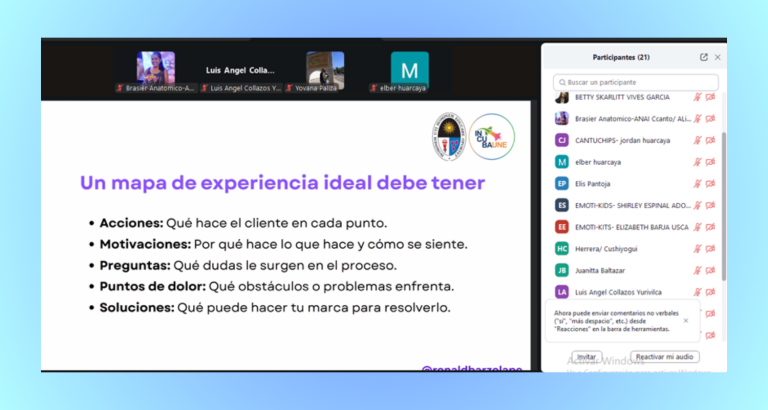Click Brasier Anatomico video thumbnail
The width and height of the screenshot is (768, 410).
tap(155, 68)
